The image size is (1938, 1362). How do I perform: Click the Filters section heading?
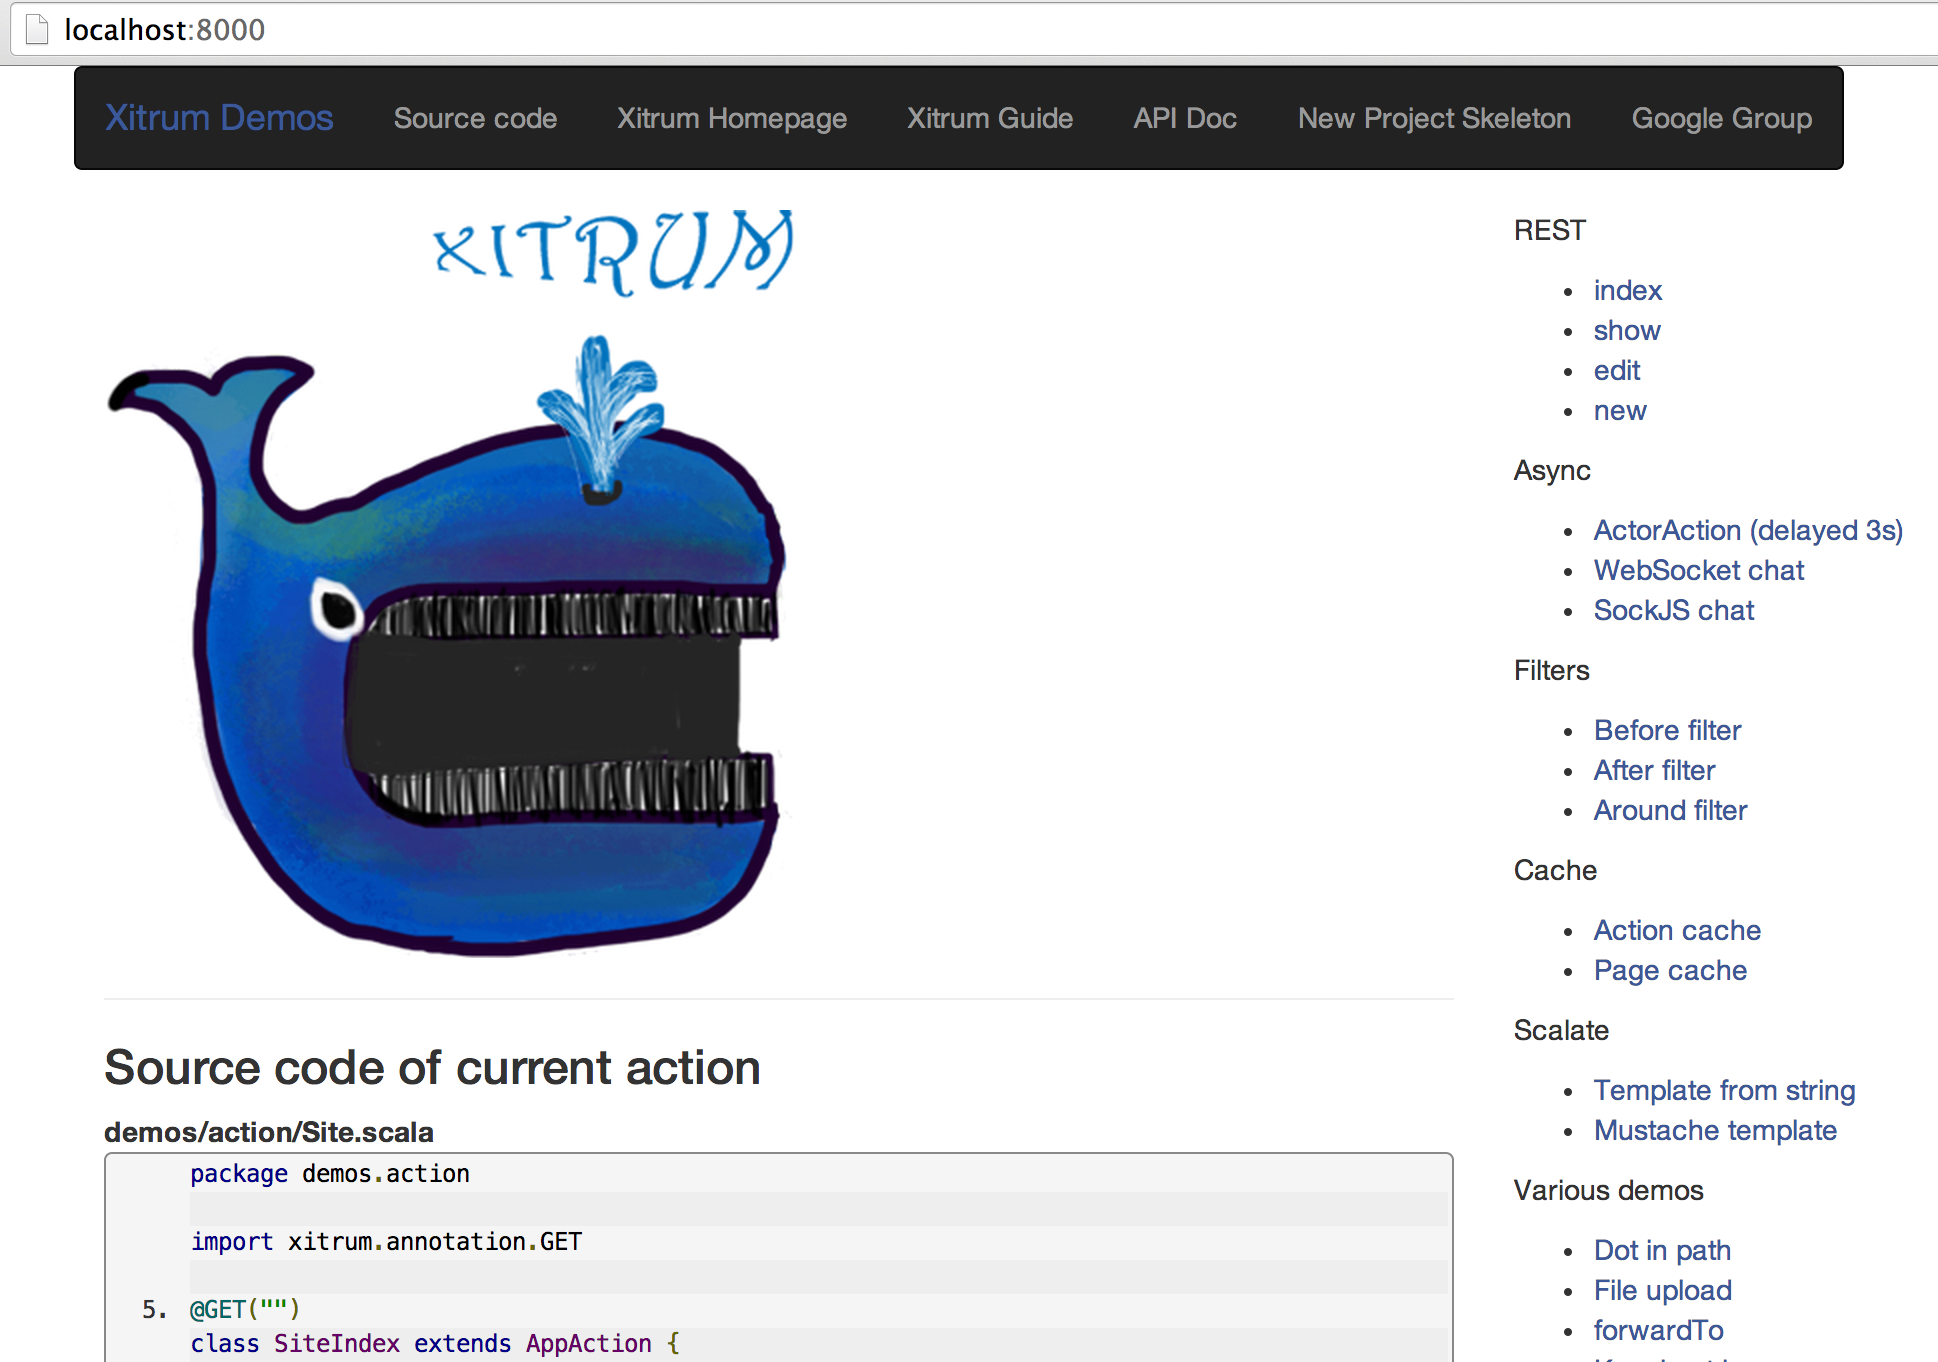(x=1551, y=670)
